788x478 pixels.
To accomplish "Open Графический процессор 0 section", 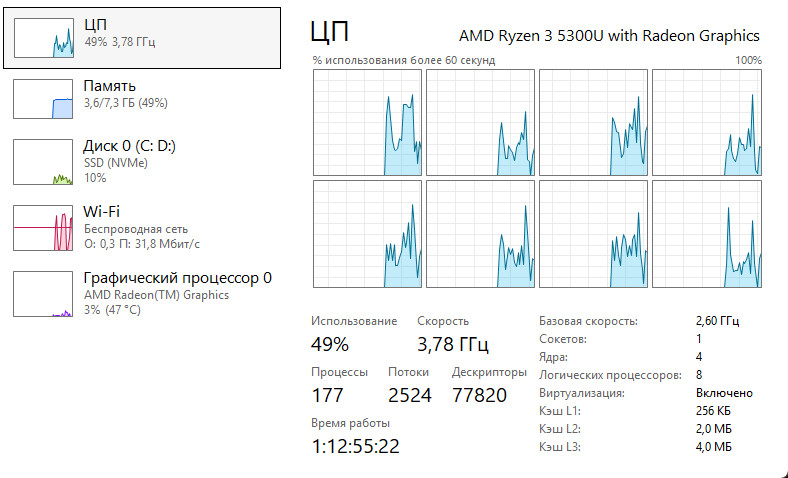I will (x=142, y=294).
